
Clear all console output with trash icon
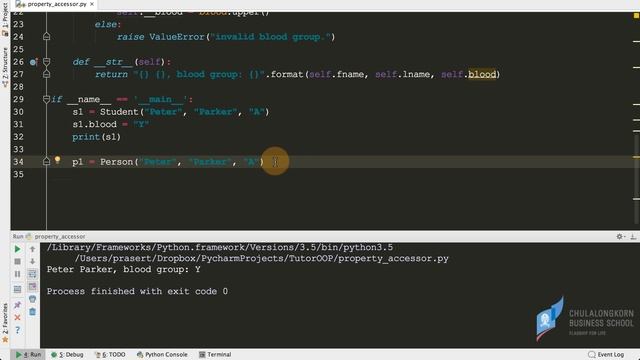[x=32, y=312]
